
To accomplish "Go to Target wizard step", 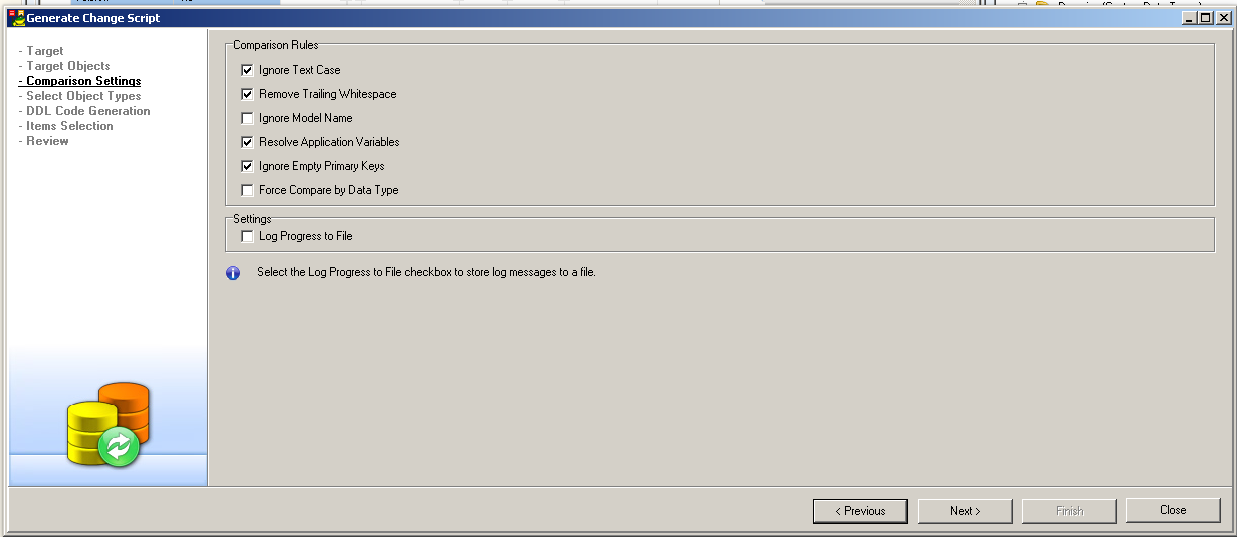I will [44, 51].
